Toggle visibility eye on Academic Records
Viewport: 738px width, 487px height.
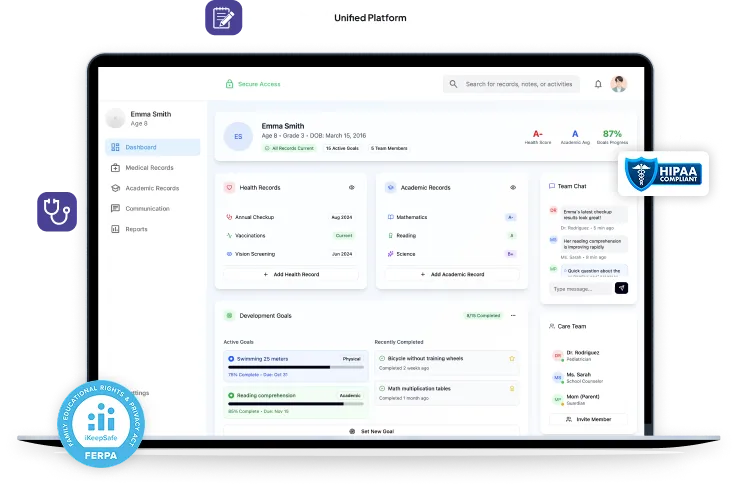point(513,187)
